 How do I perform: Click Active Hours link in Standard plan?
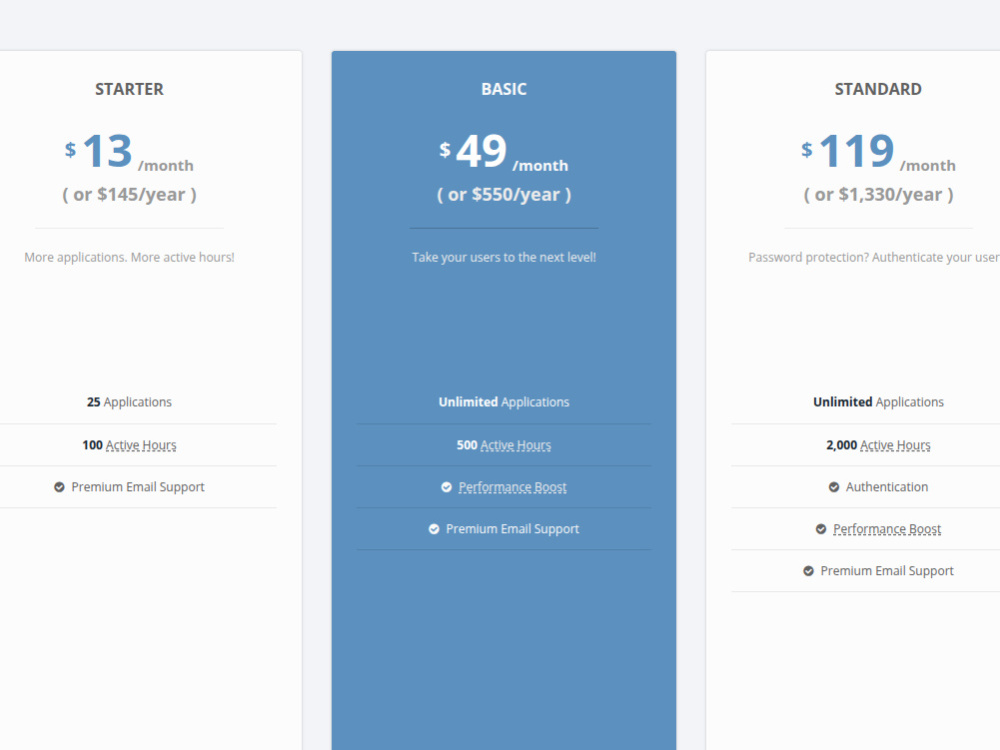click(x=895, y=445)
